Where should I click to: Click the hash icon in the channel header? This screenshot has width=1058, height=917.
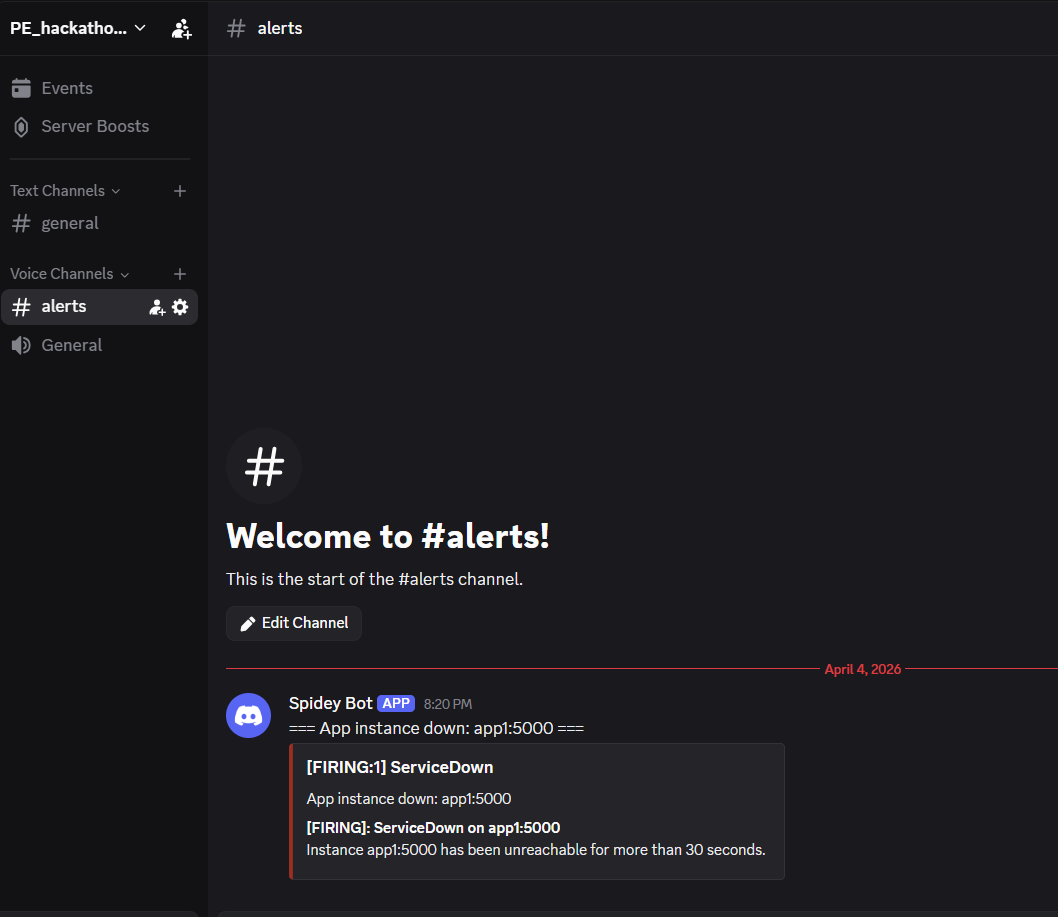pos(236,28)
